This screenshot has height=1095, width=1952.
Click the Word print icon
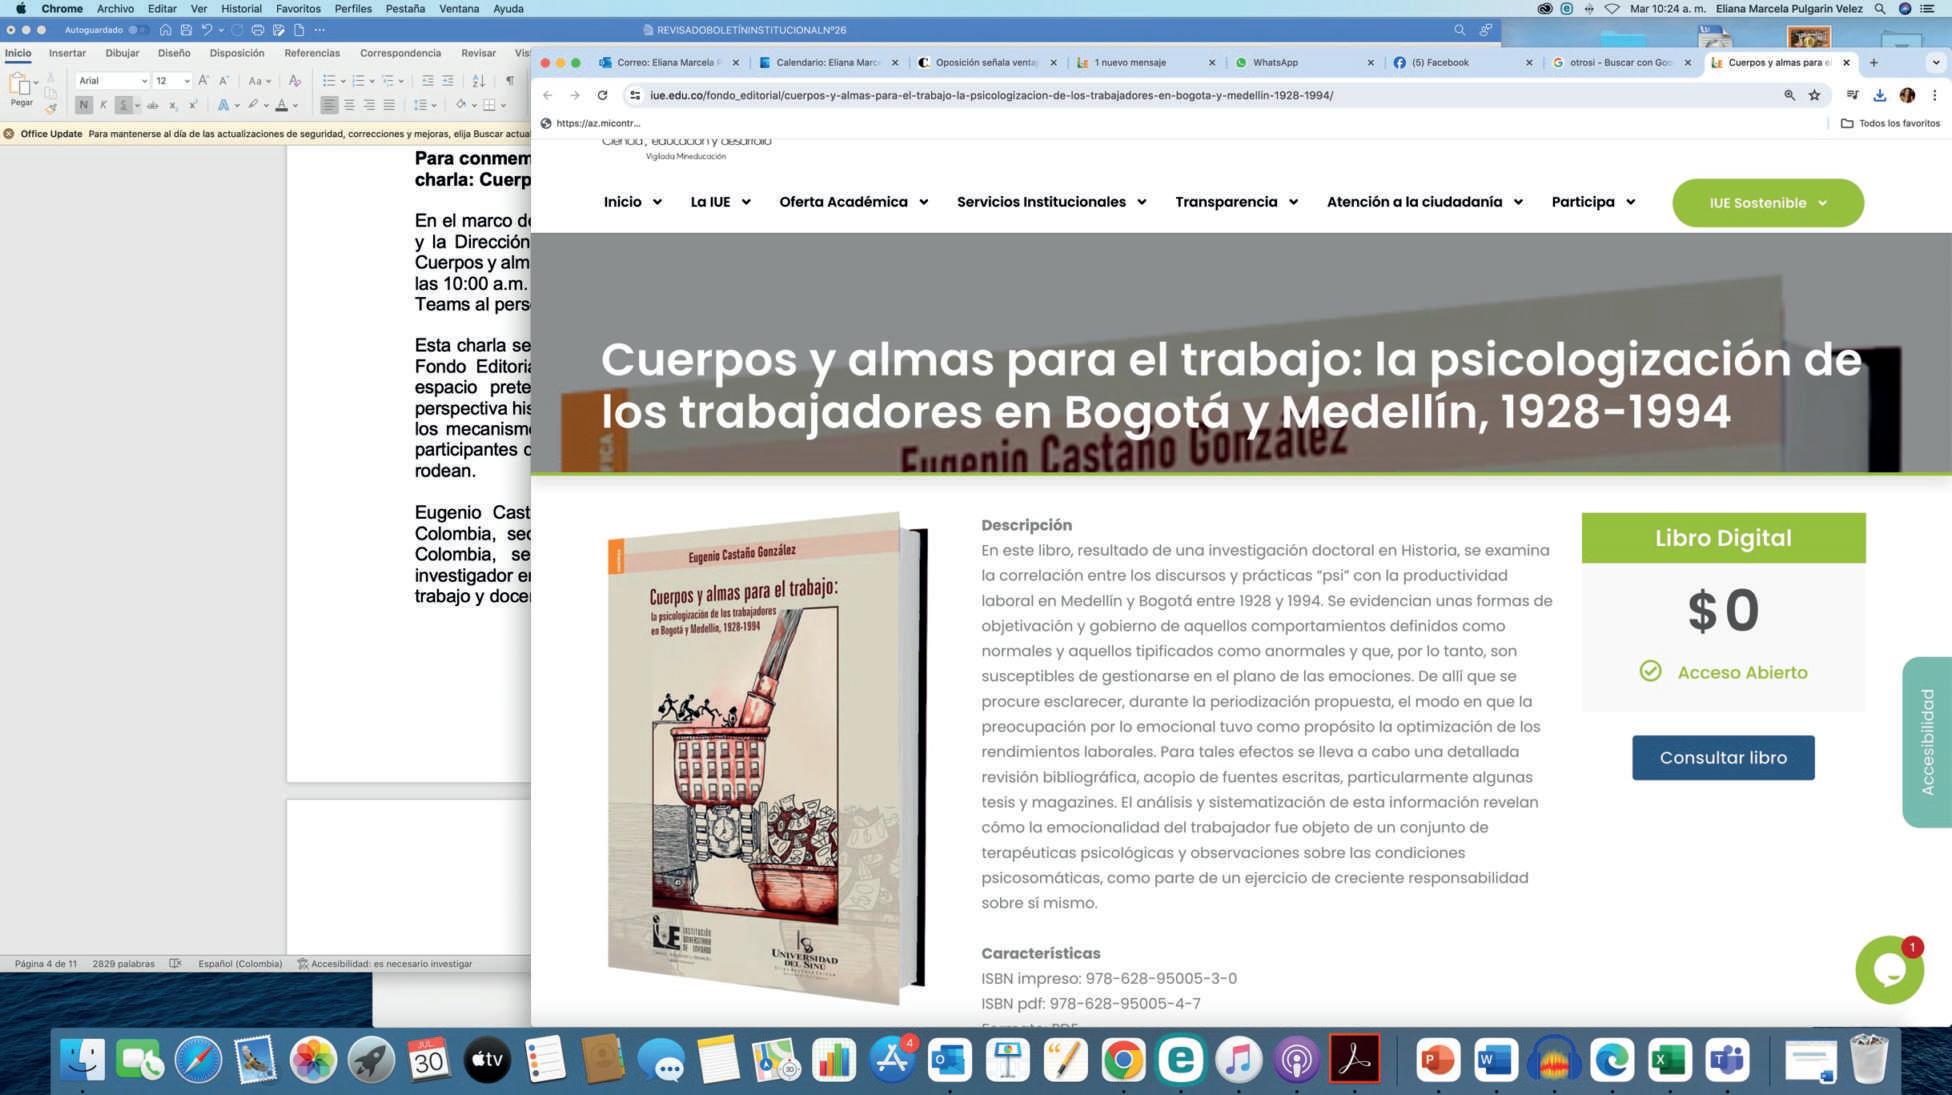coord(257,30)
